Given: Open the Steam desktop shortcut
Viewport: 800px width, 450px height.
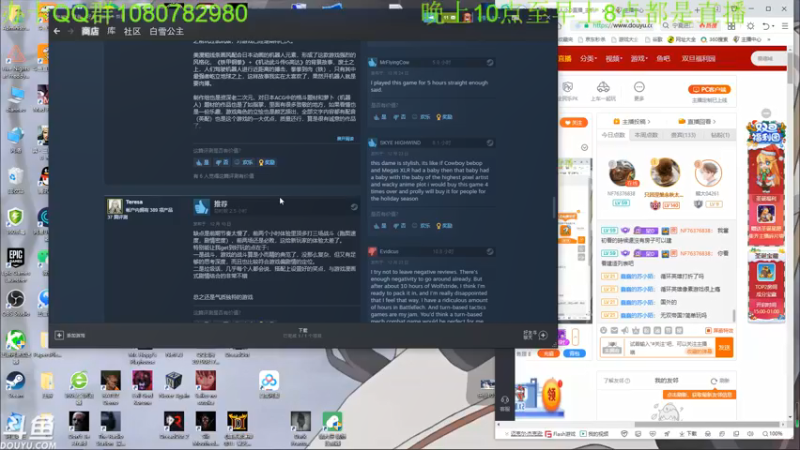Looking at the screenshot, I should 15,385.
